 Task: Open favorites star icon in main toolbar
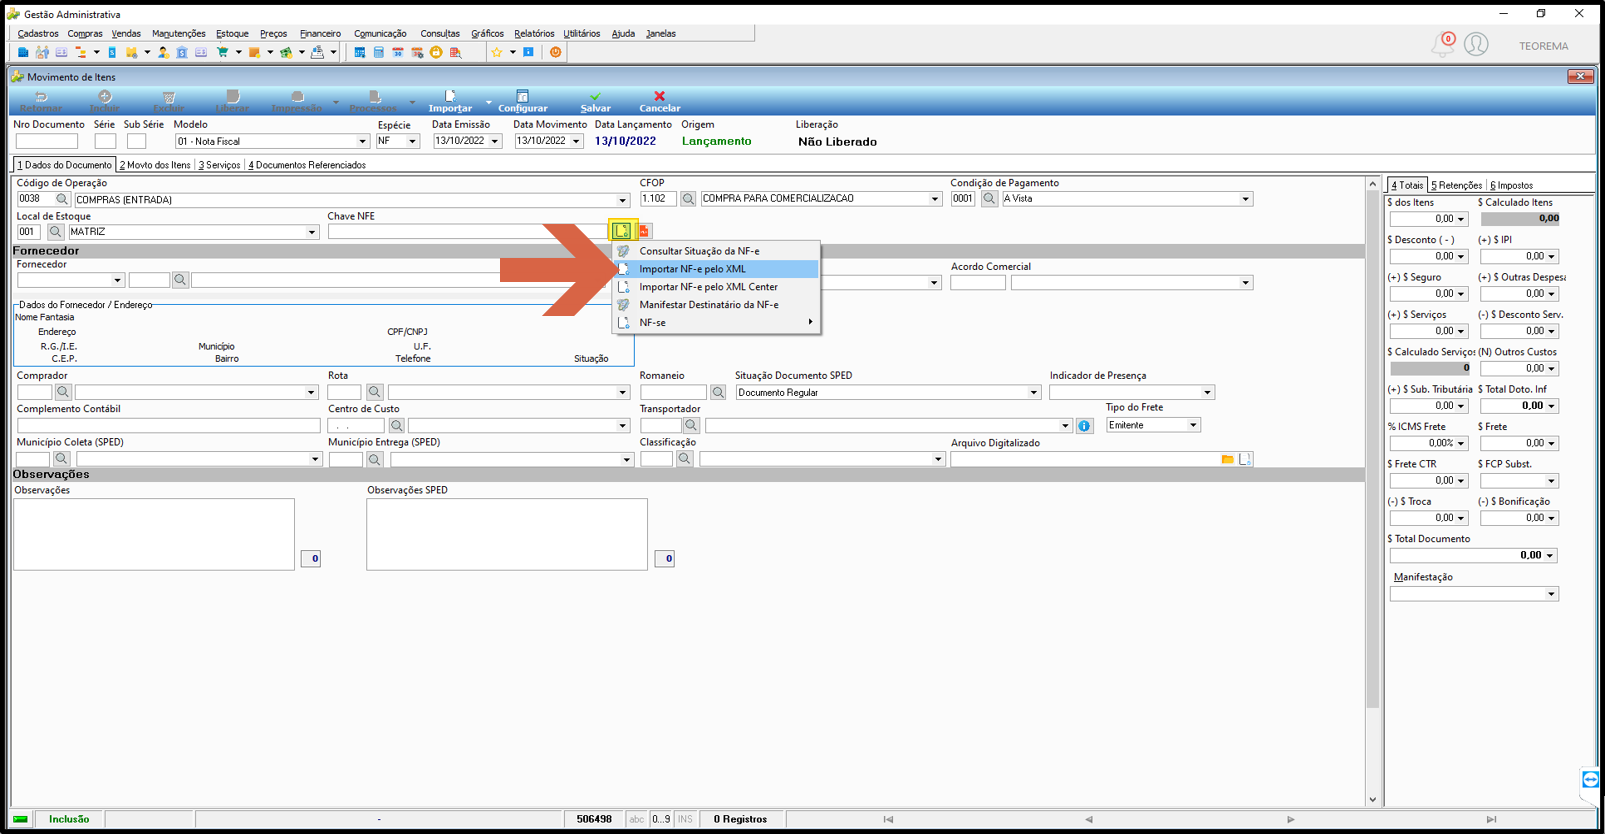497,52
